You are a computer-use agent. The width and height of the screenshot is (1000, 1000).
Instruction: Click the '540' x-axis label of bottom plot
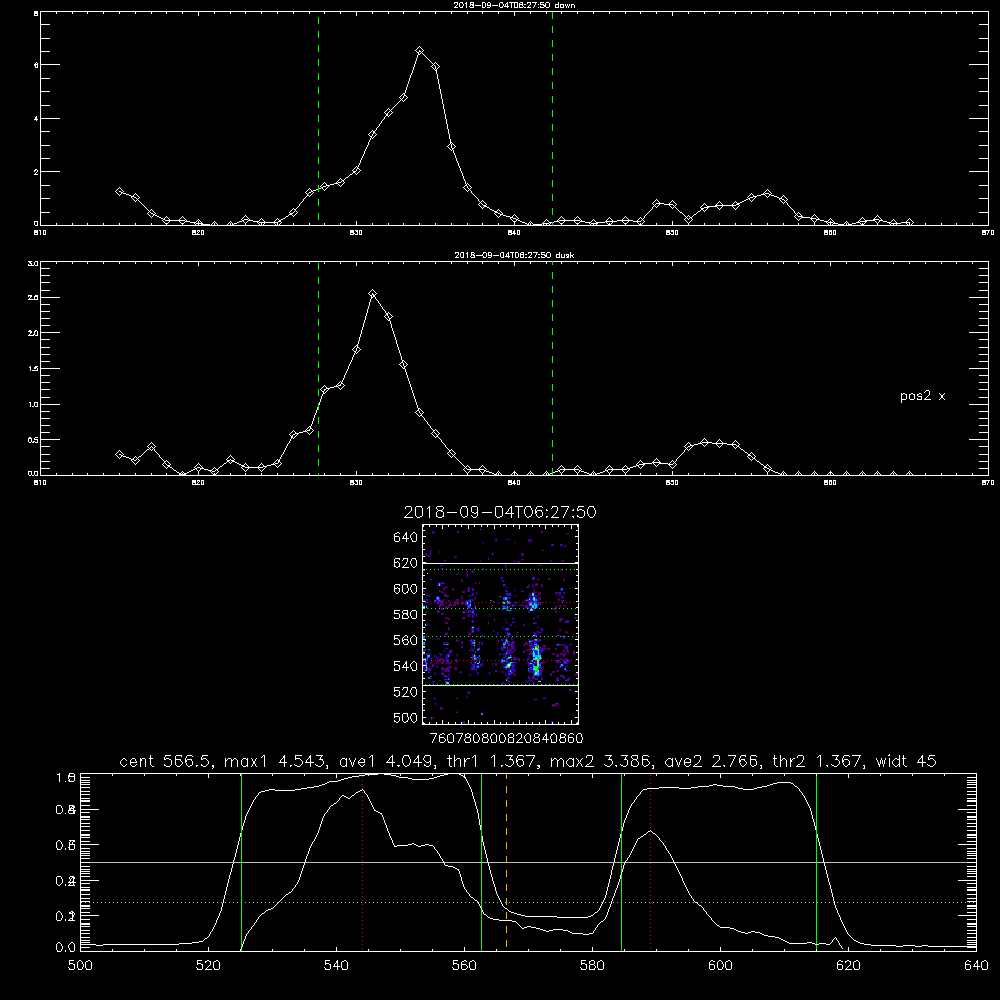click(x=336, y=966)
